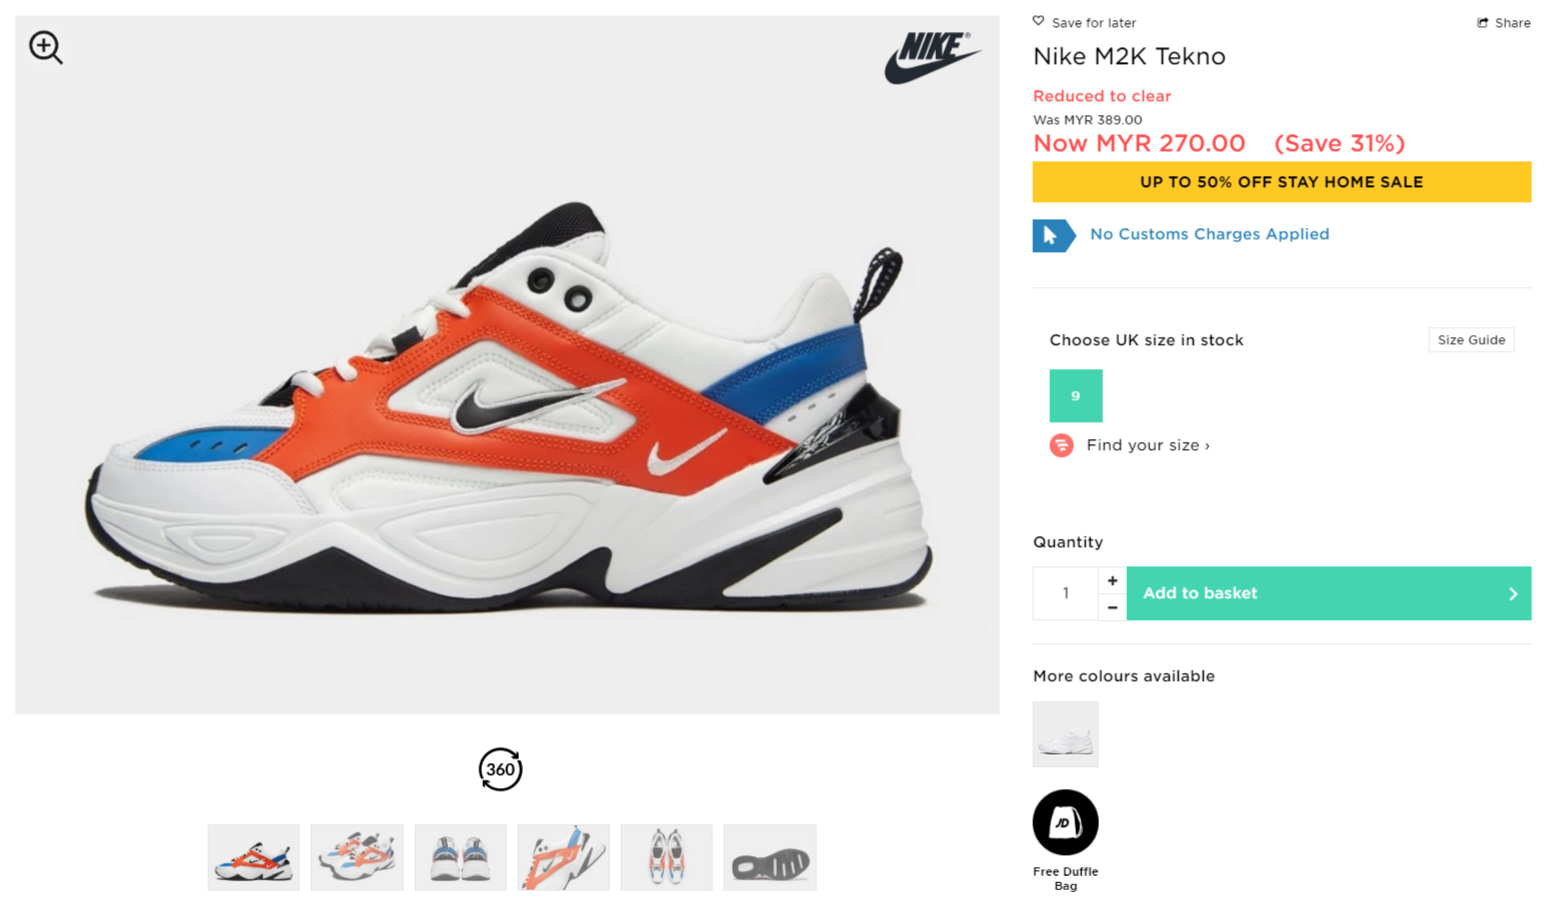
Task: Click the Stay Home Sale banner
Action: [1281, 182]
